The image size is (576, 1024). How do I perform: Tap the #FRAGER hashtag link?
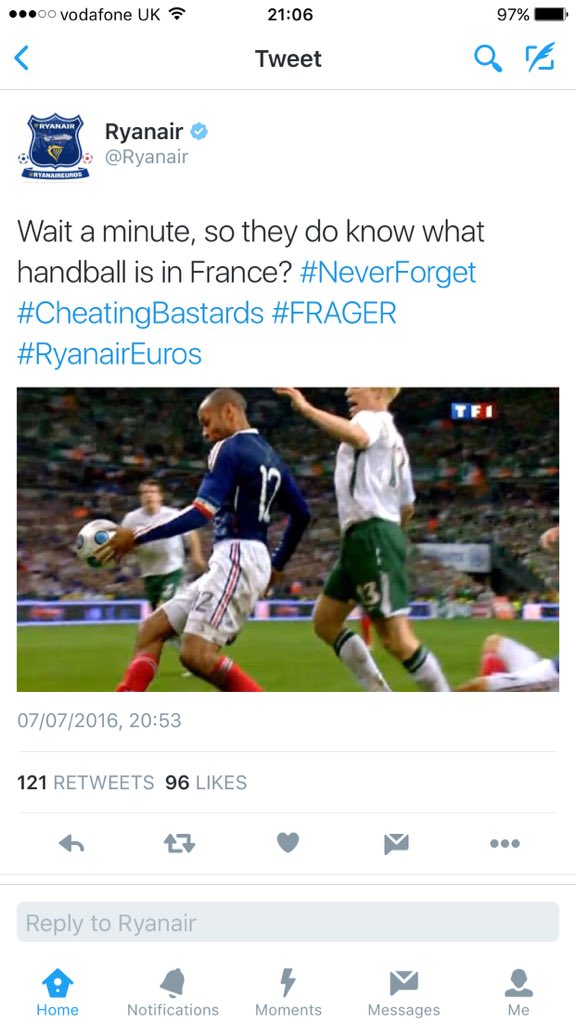click(x=334, y=313)
